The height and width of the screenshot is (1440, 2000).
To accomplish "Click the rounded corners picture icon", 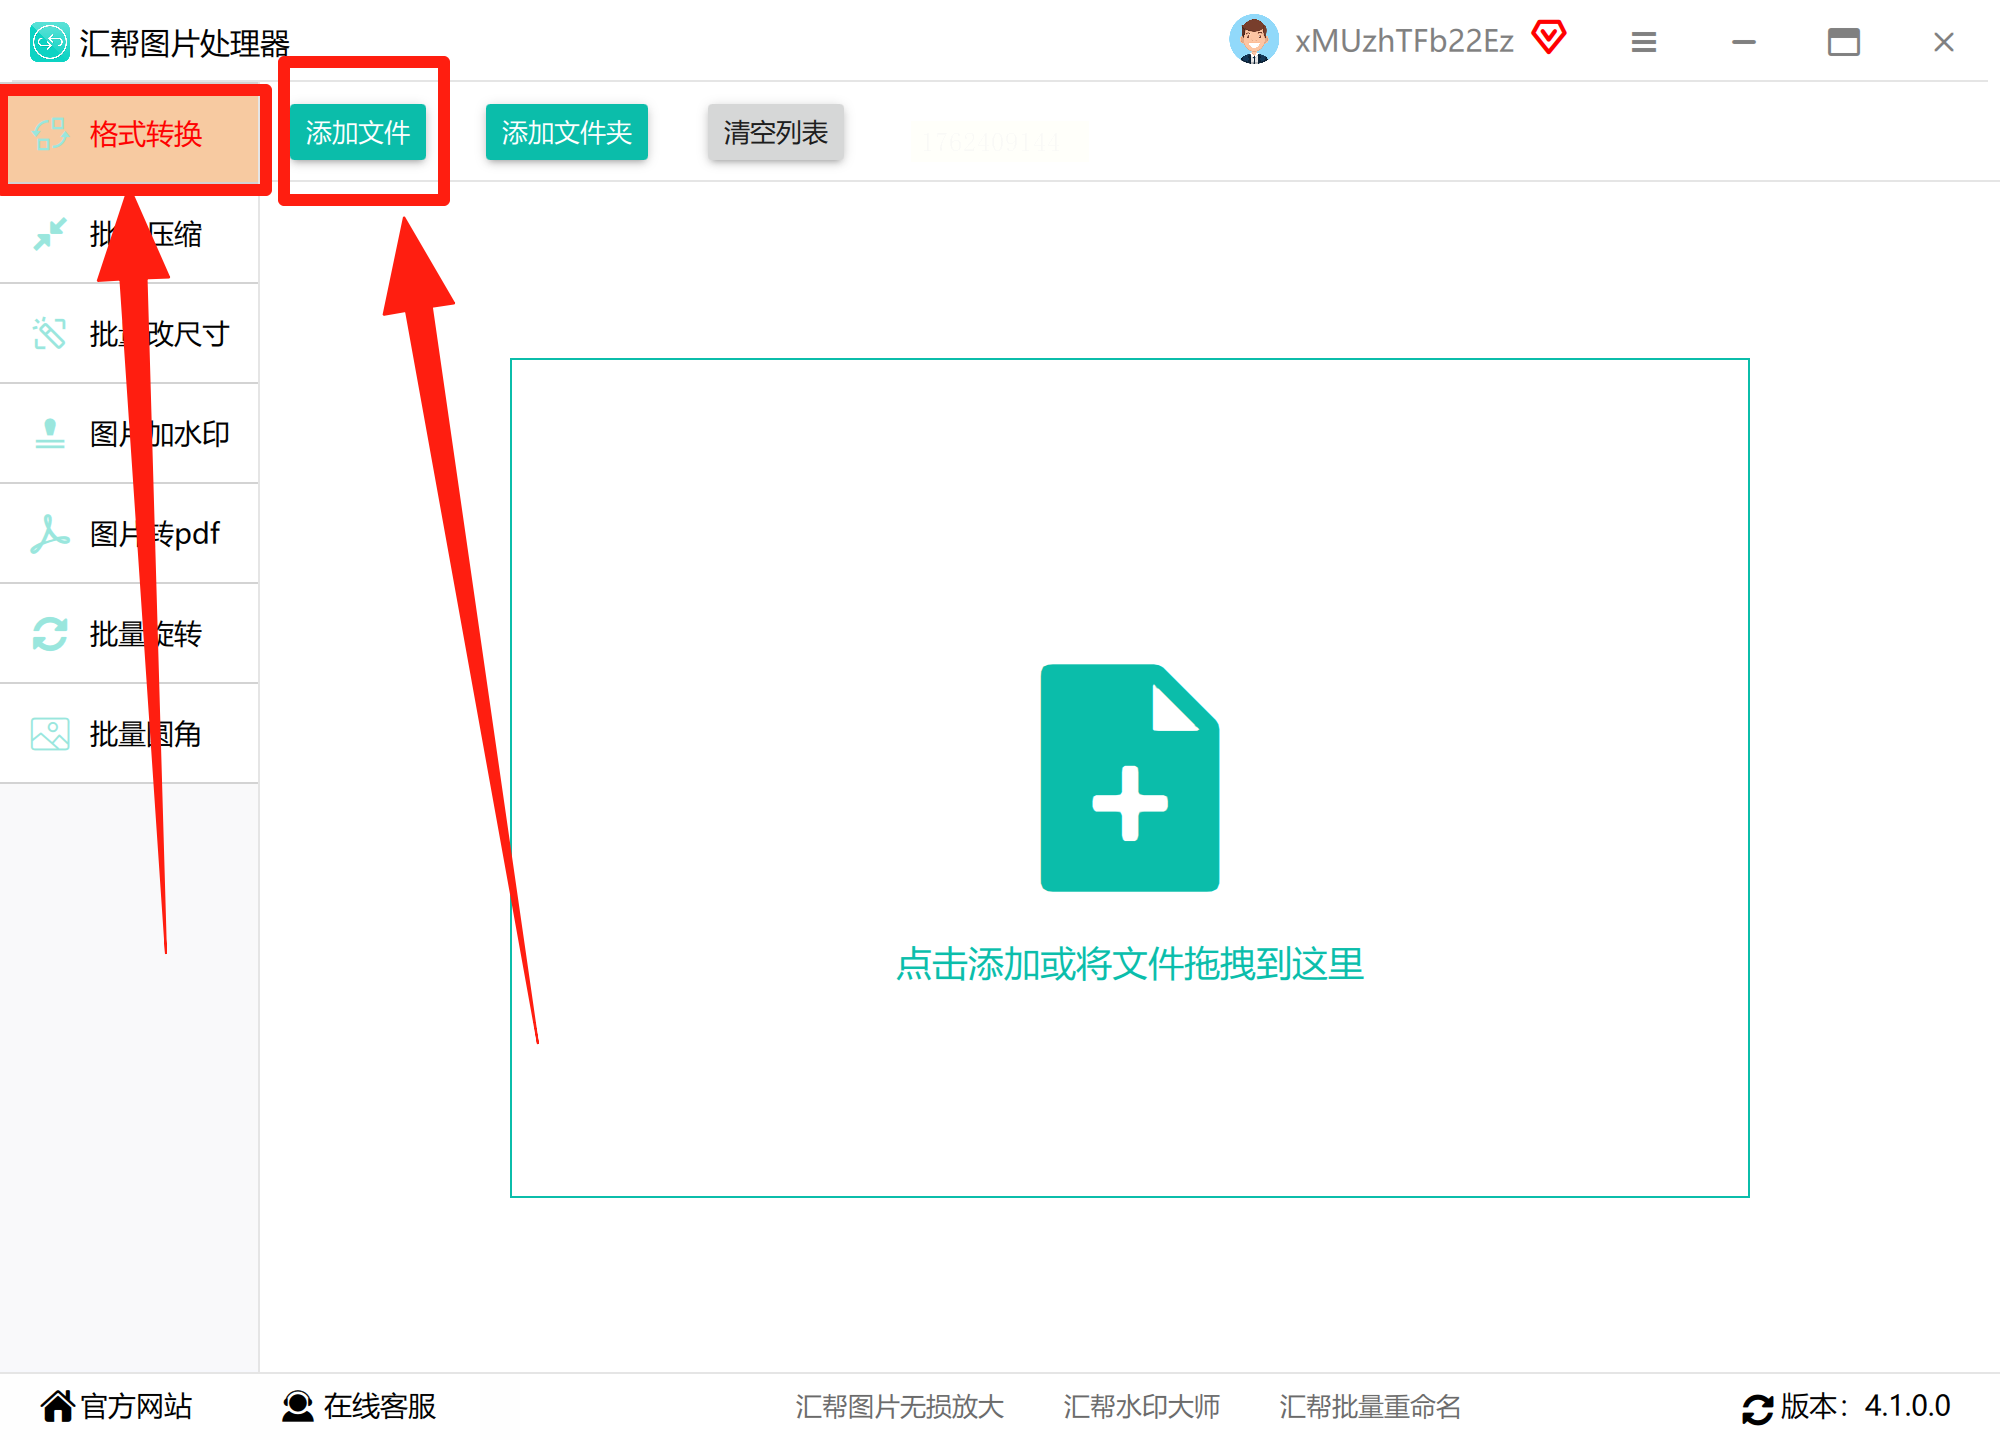I will pyautogui.click(x=49, y=734).
